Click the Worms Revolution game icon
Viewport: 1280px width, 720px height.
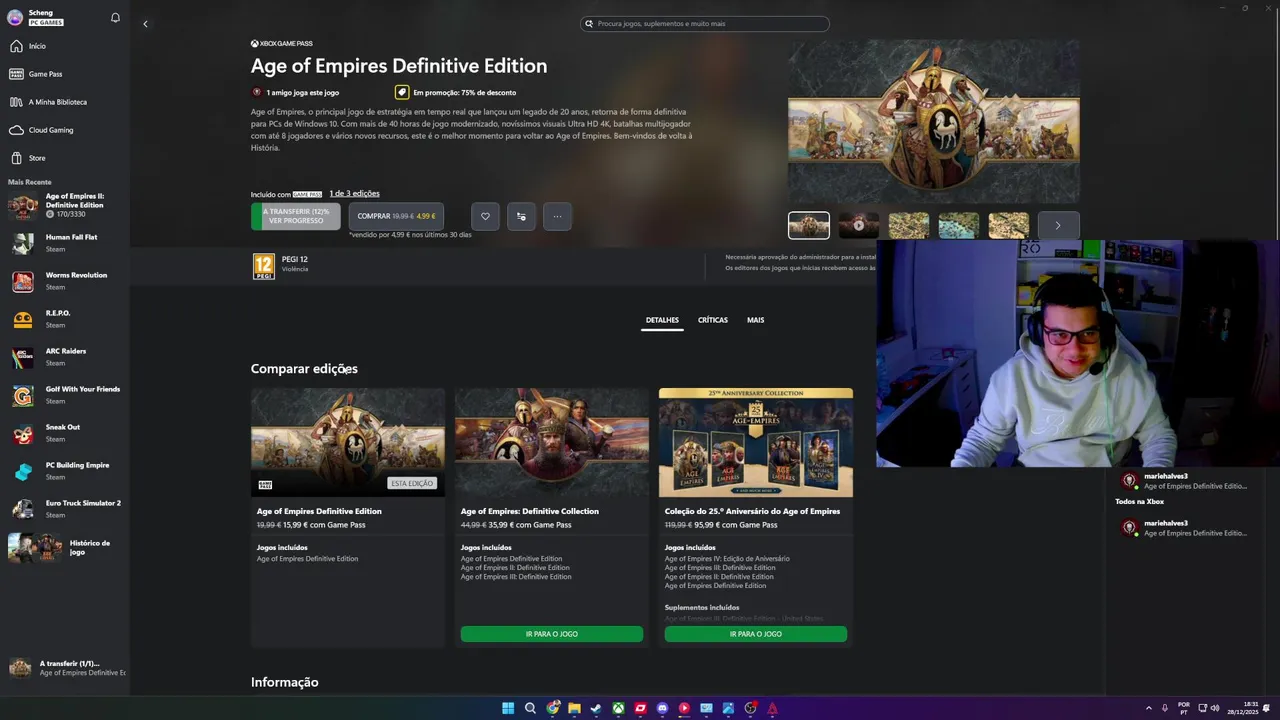pos(23,281)
